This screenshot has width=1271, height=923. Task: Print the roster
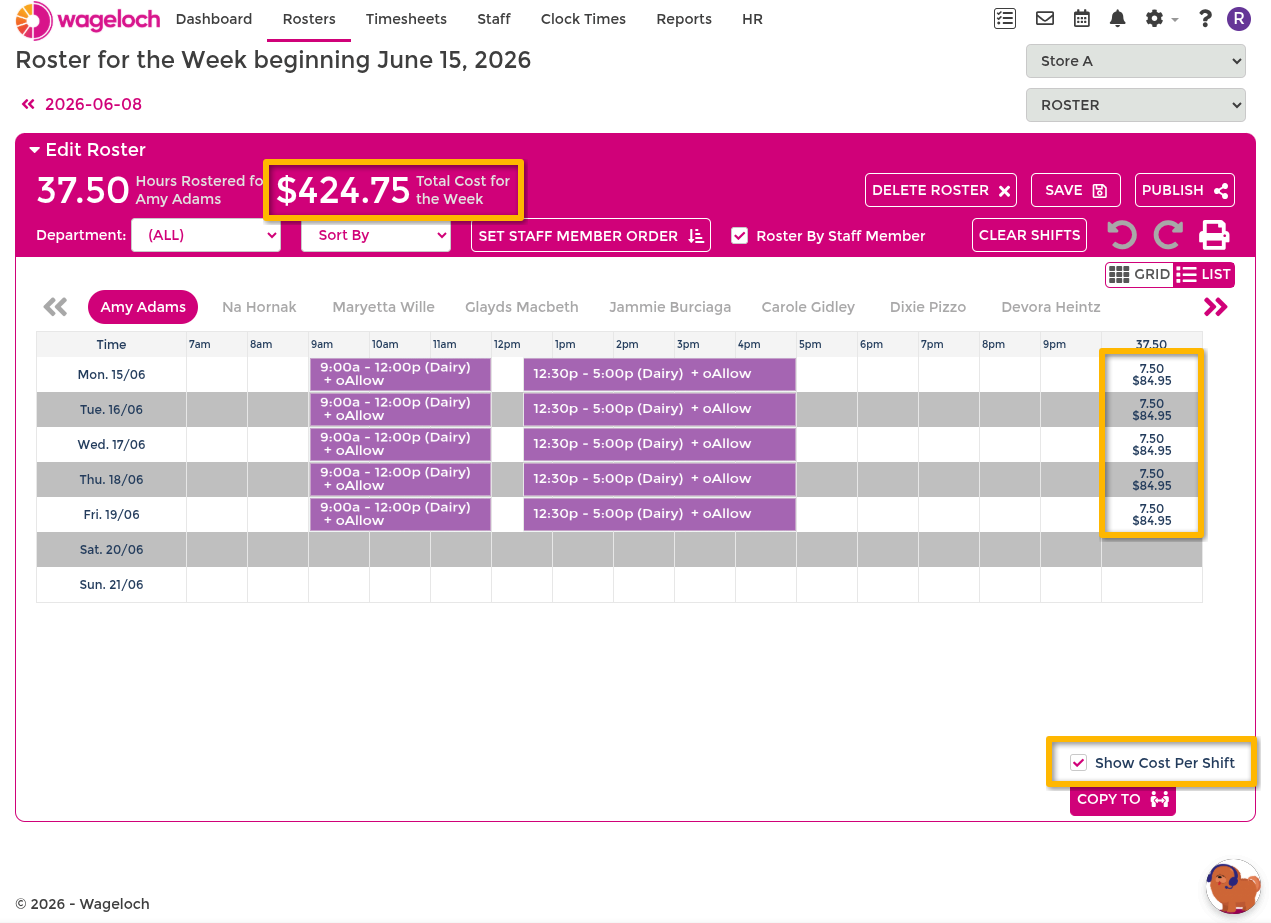1214,235
